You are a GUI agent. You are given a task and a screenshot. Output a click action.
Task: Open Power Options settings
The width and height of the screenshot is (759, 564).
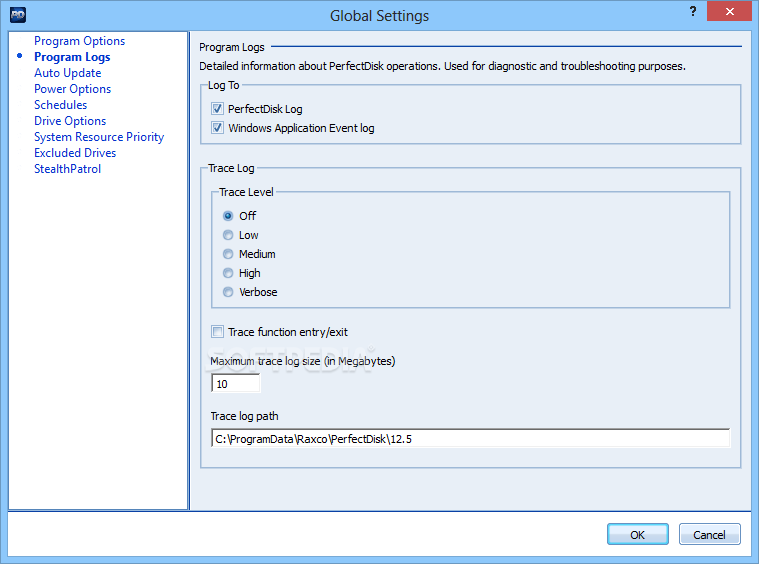73,89
